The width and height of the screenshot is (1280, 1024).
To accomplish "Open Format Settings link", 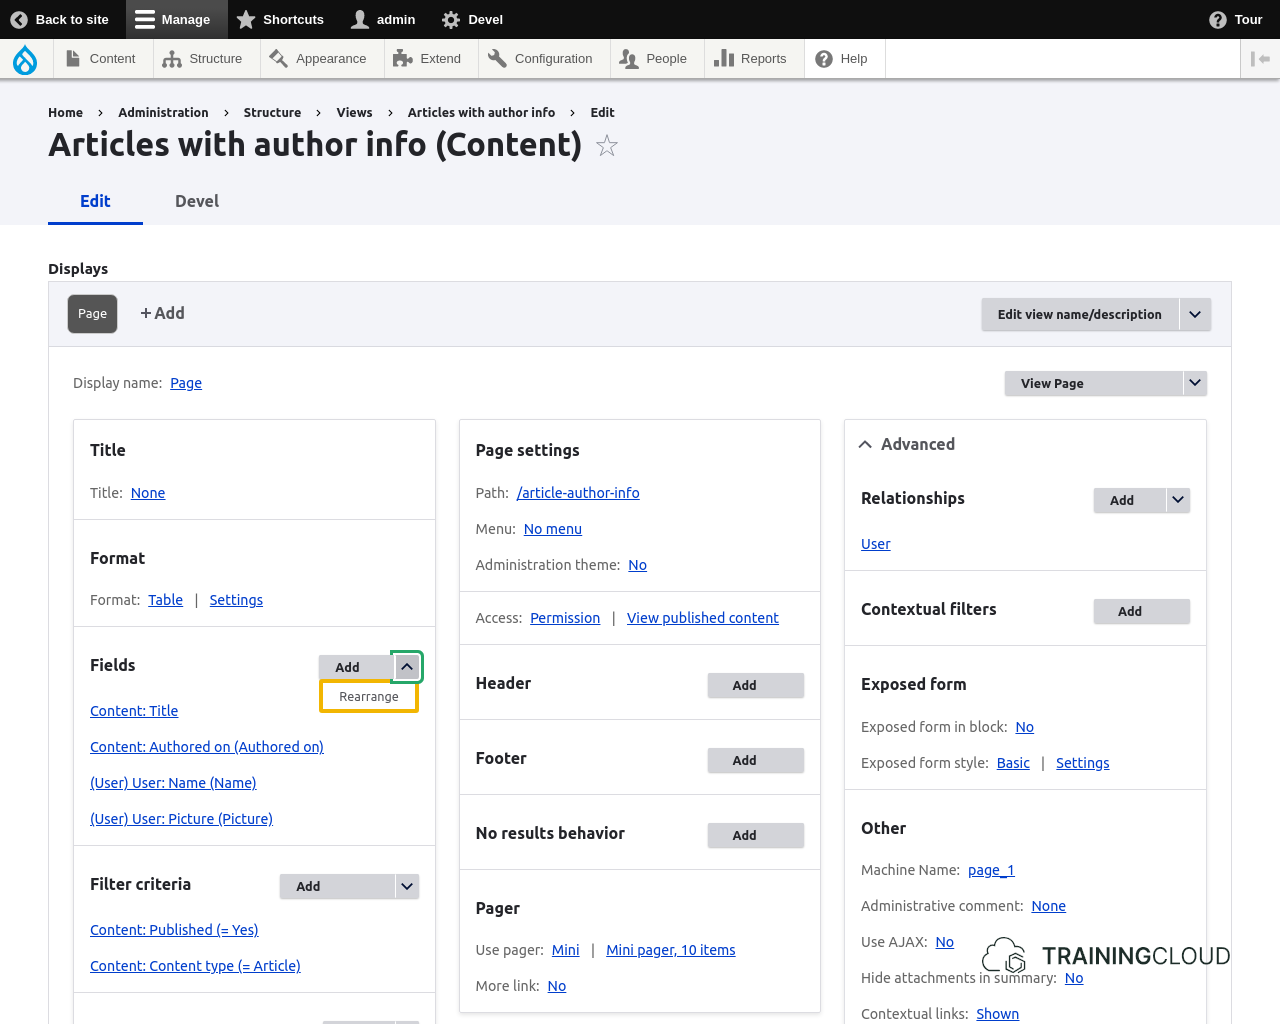I will click(x=236, y=600).
